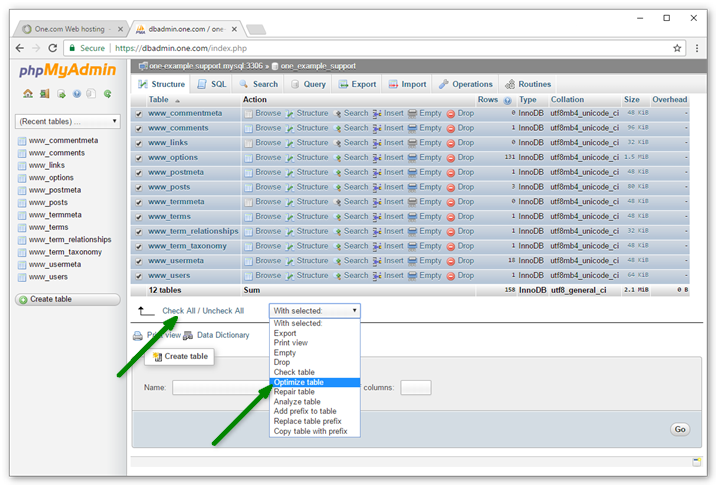The width and height of the screenshot is (716, 485).
Task: Open the Export tab
Action: (357, 84)
